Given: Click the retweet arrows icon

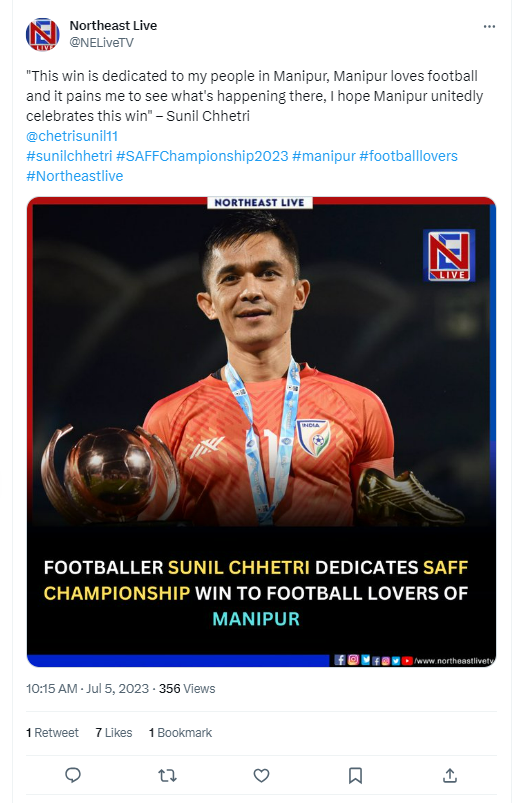Looking at the screenshot, I should point(167,775).
